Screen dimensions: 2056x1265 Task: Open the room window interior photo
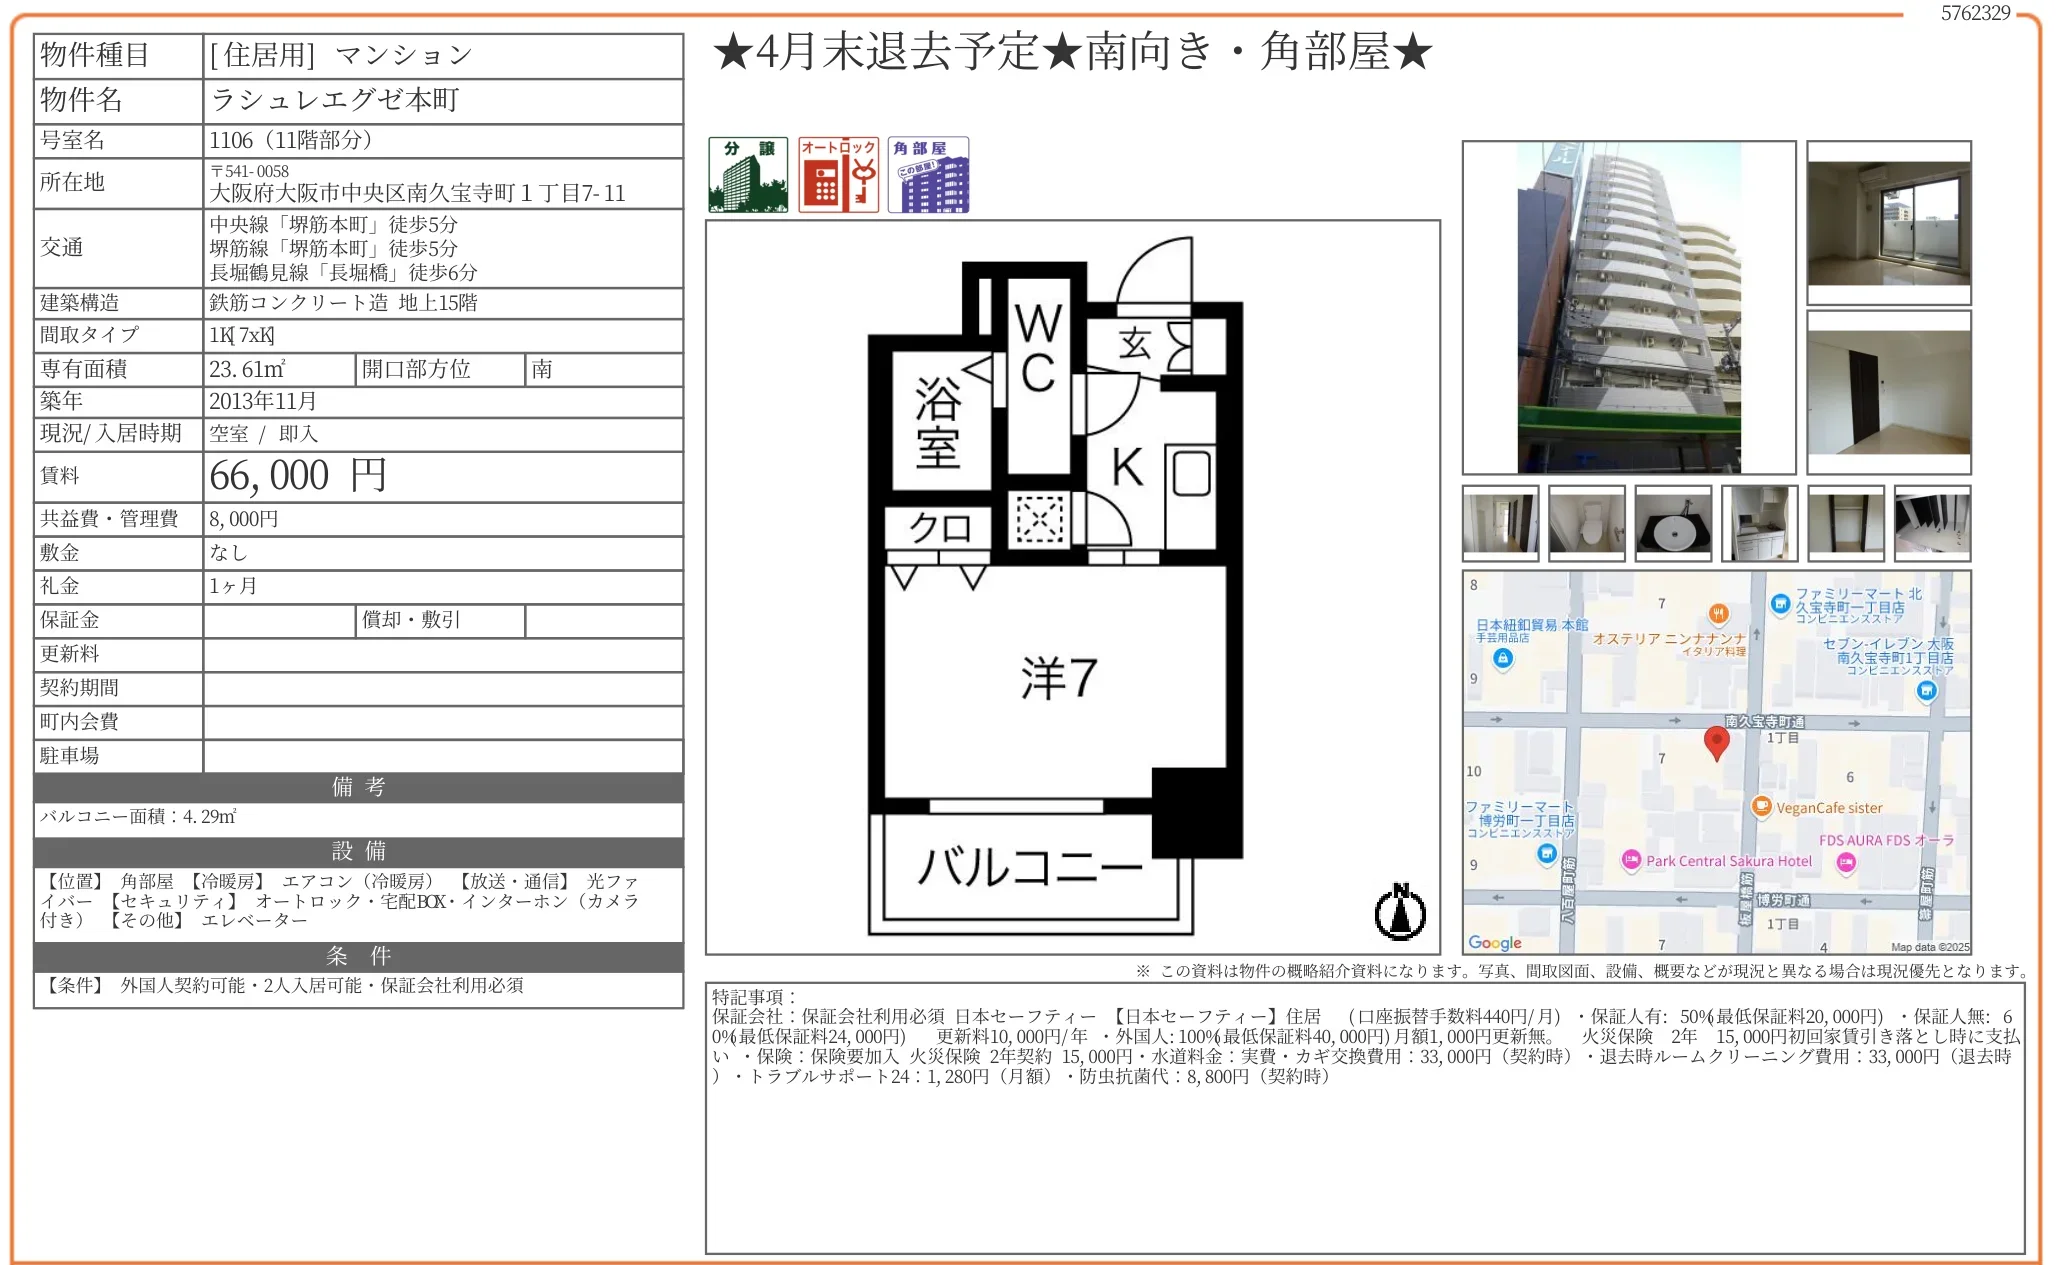point(1888,222)
